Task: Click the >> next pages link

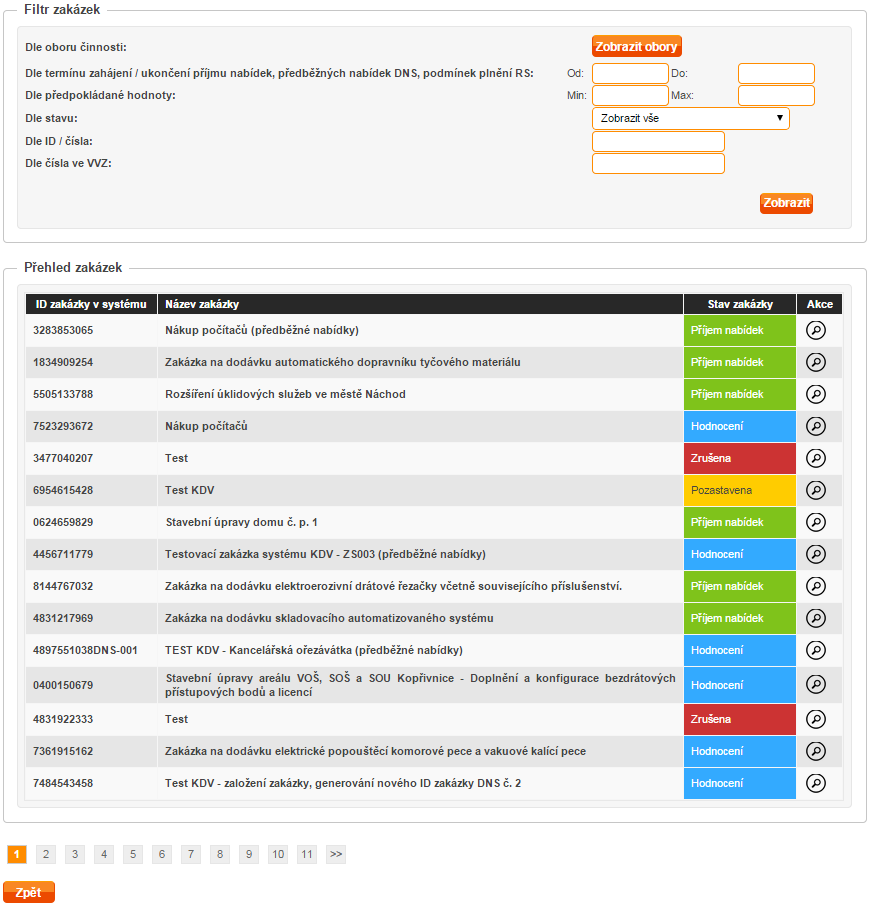Action: 336,854
